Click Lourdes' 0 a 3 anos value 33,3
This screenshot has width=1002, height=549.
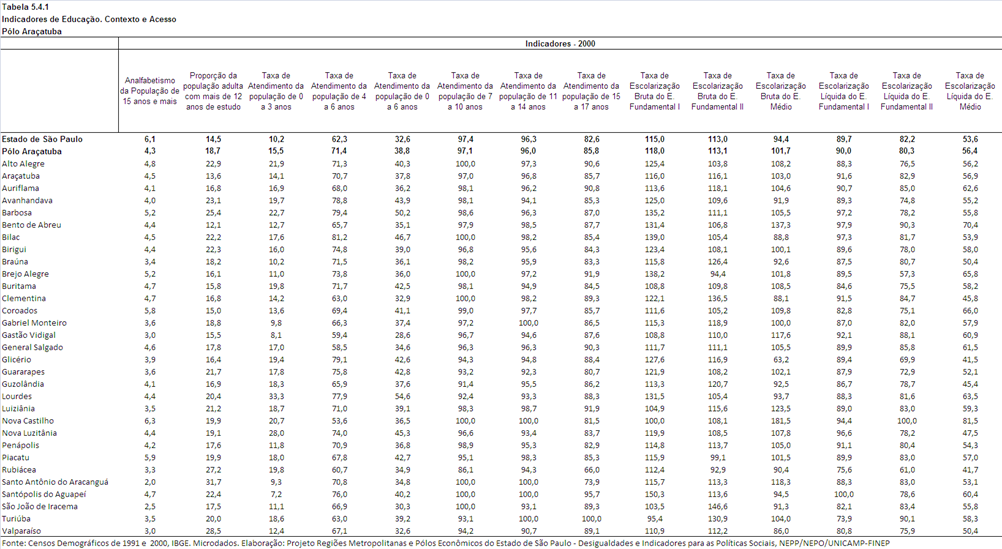coord(275,397)
